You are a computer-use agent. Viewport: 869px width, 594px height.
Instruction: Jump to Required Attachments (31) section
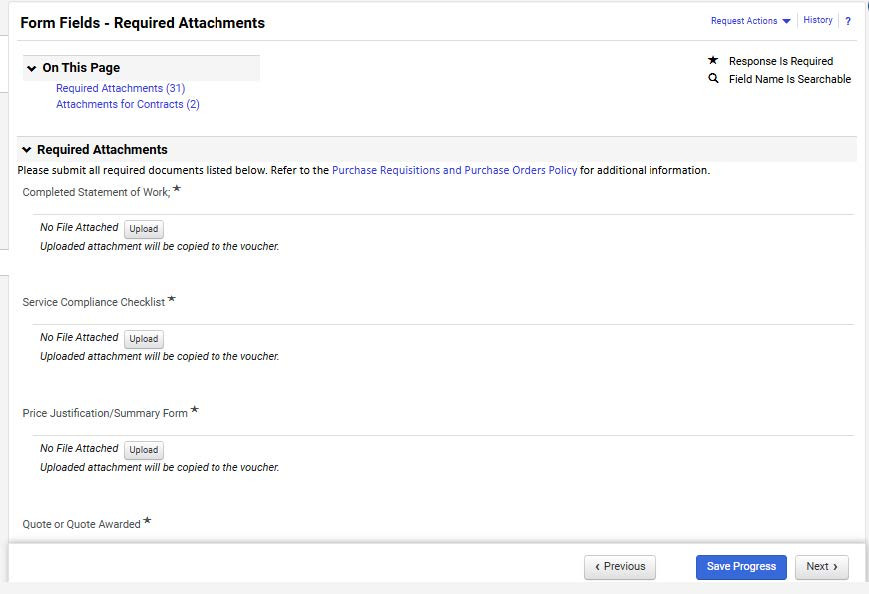pos(120,87)
